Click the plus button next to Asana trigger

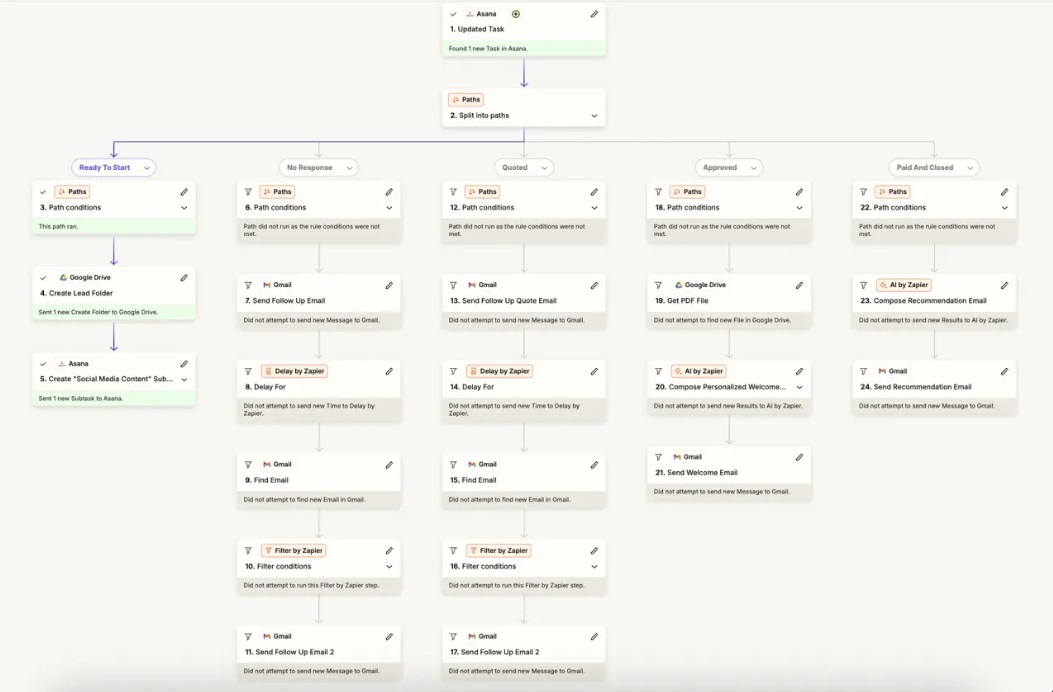(516, 14)
